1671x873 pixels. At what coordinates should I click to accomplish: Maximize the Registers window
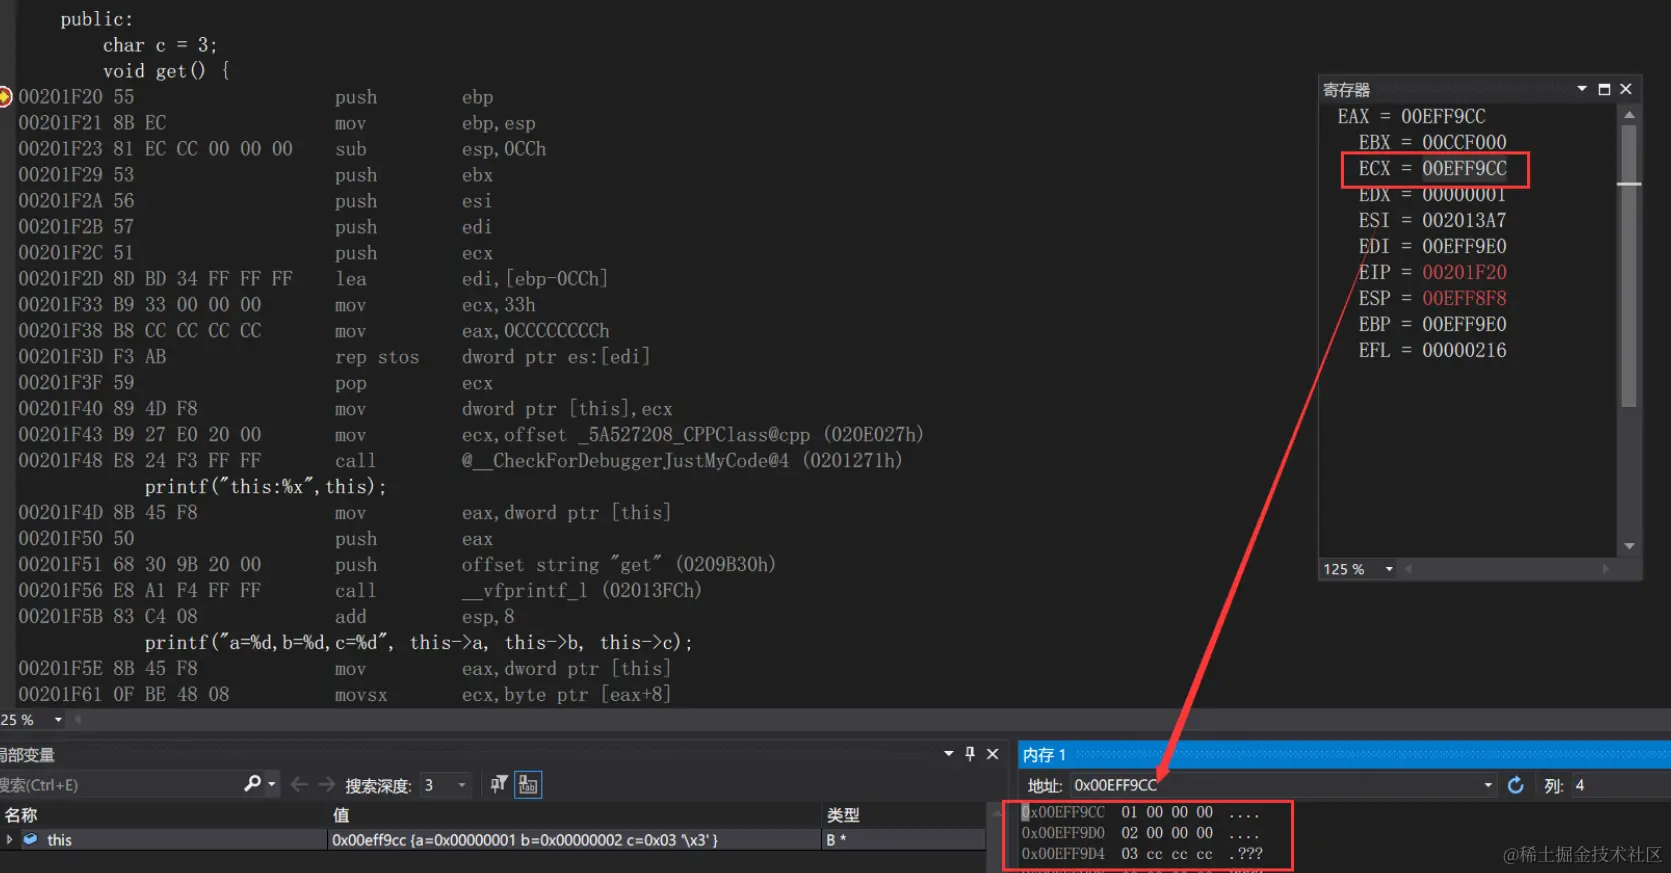[1604, 89]
